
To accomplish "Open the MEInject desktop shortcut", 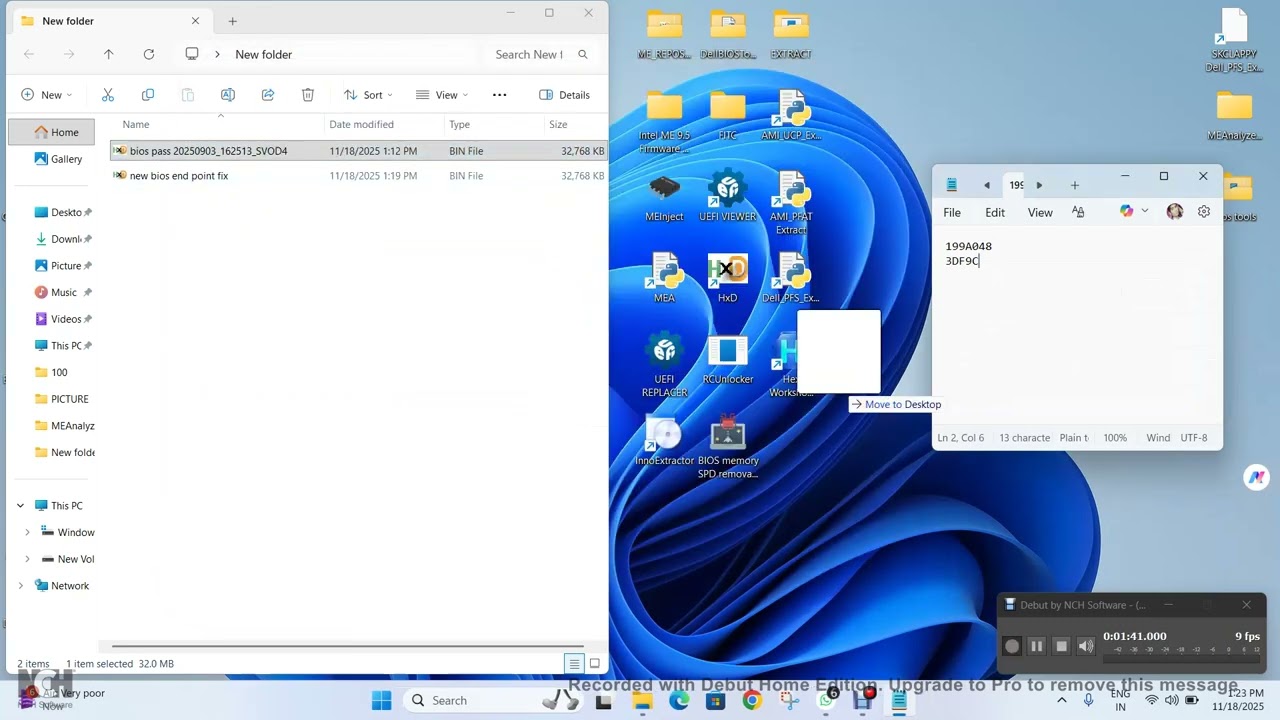I will [664, 197].
